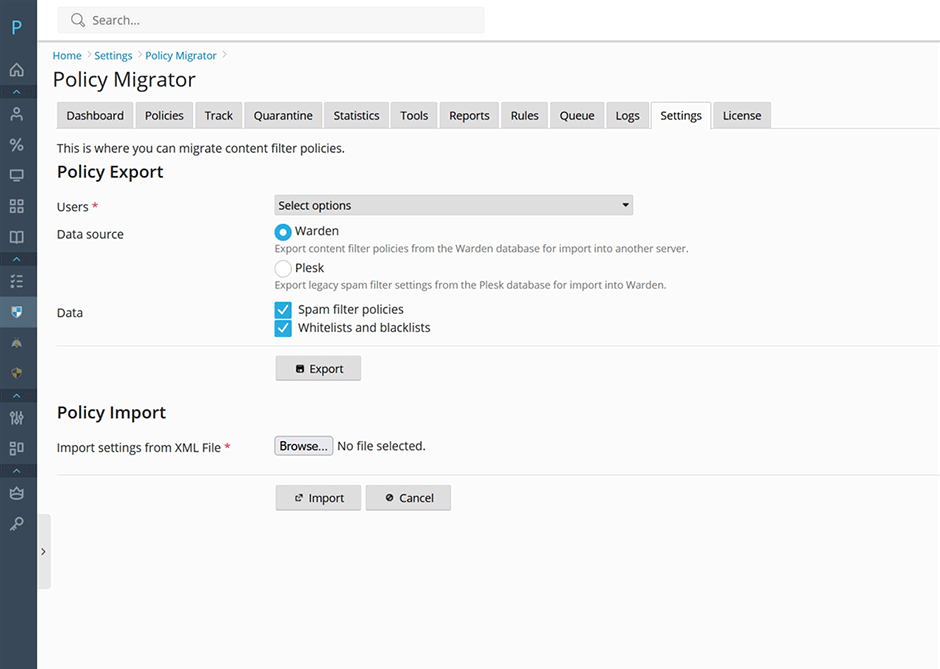Expand the sidebar with the right-arrow handle

pos(44,552)
